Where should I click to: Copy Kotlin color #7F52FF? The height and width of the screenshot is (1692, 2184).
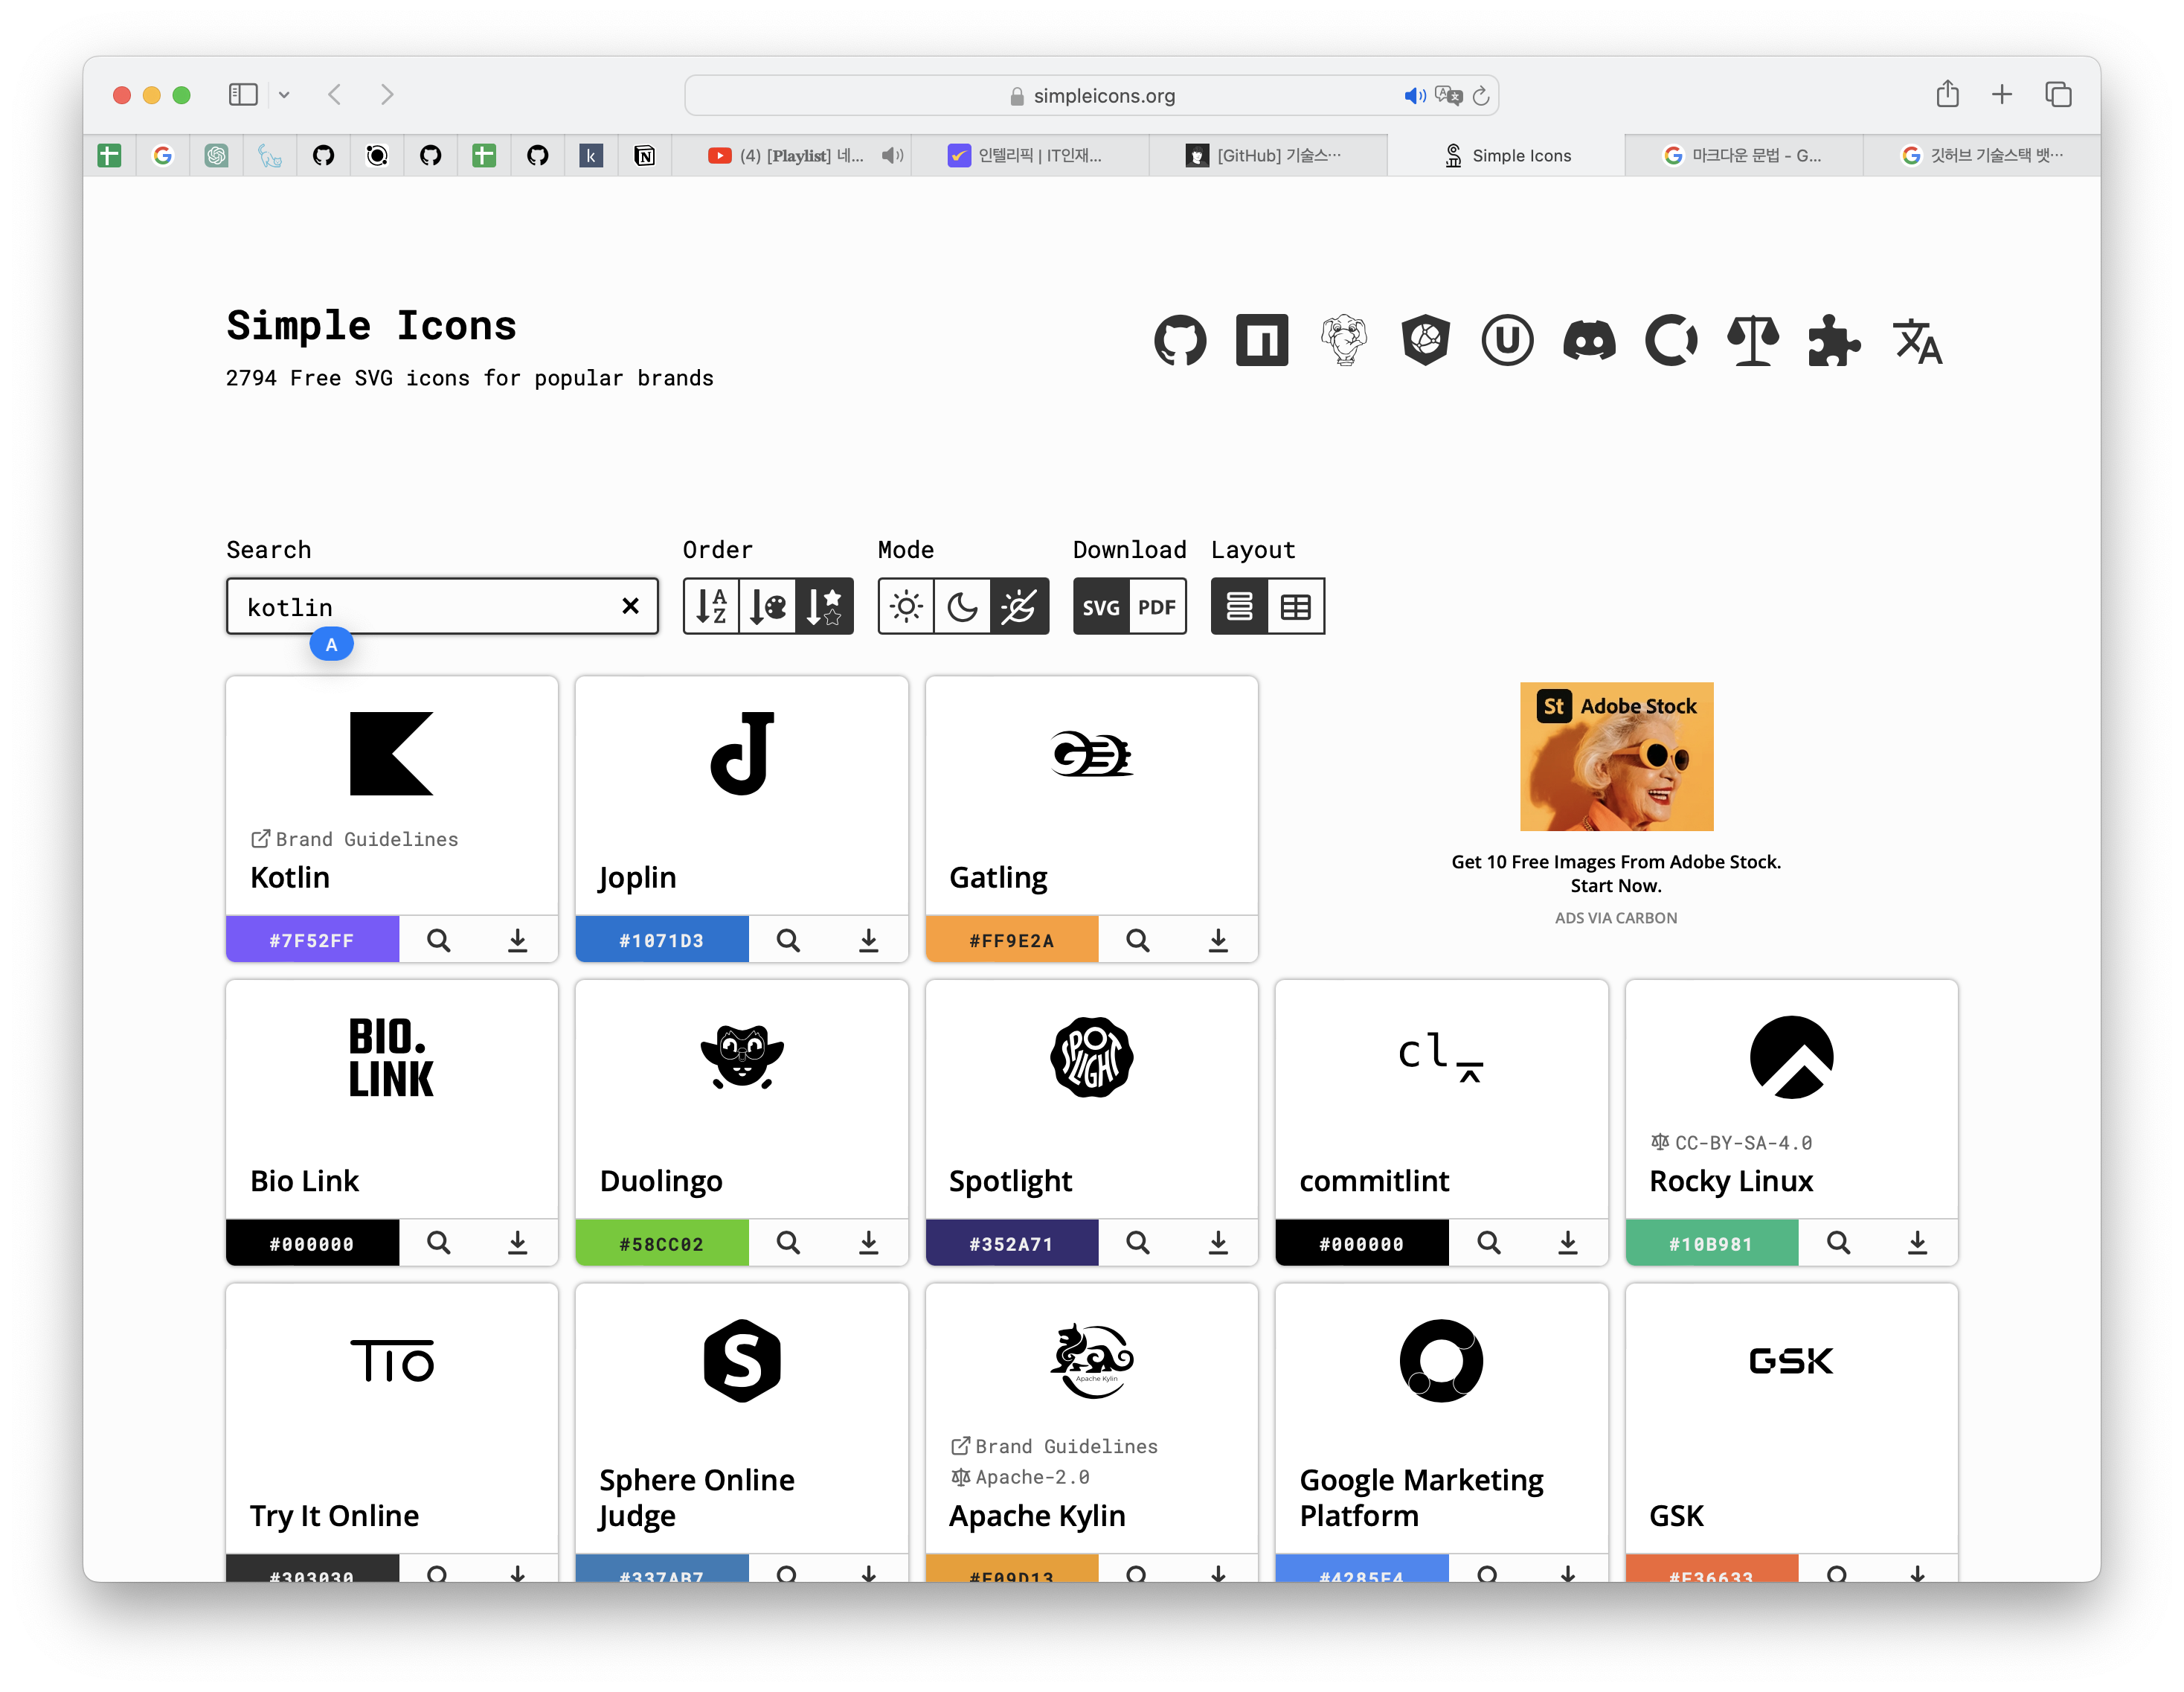[x=312, y=940]
